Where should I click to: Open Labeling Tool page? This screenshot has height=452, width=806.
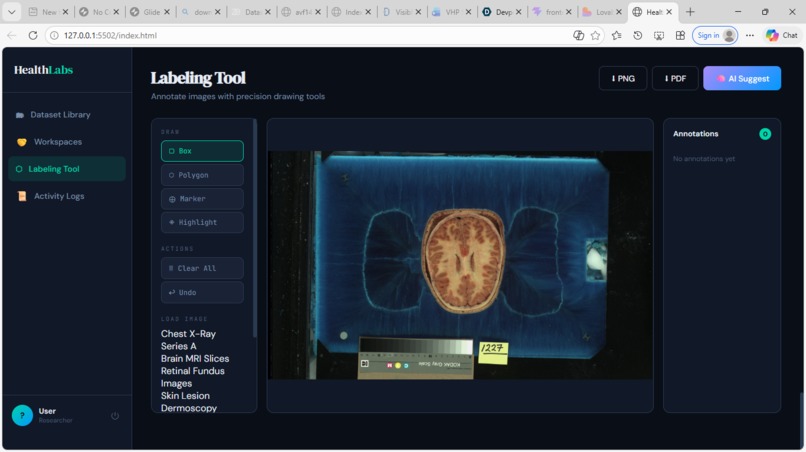tap(67, 169)
